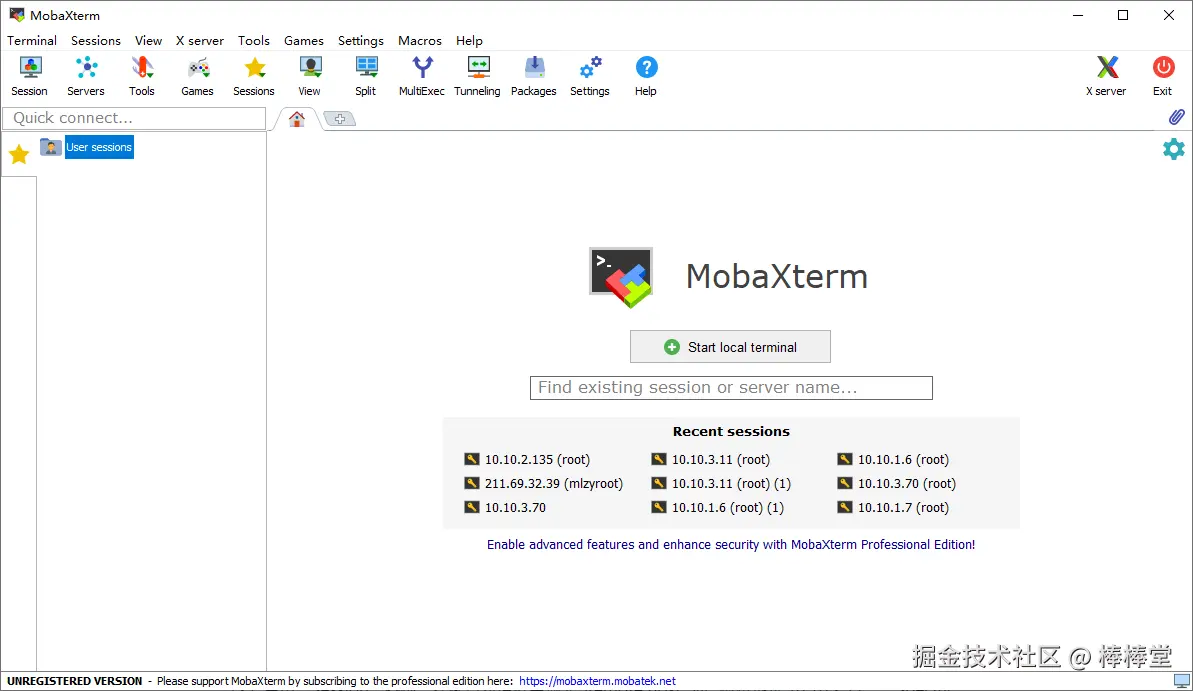1193x691 pixels.
Task: Click the Exit power icon
Action: tap(1163, 76)
